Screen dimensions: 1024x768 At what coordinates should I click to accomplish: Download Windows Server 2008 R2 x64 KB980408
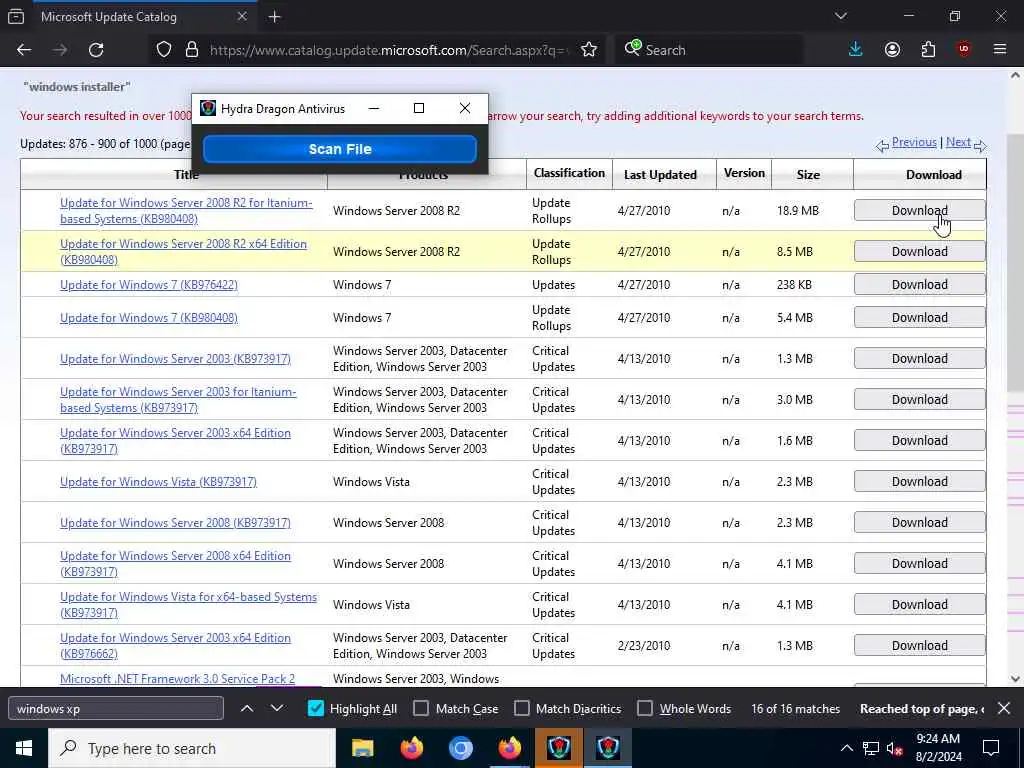click(920, 251)
